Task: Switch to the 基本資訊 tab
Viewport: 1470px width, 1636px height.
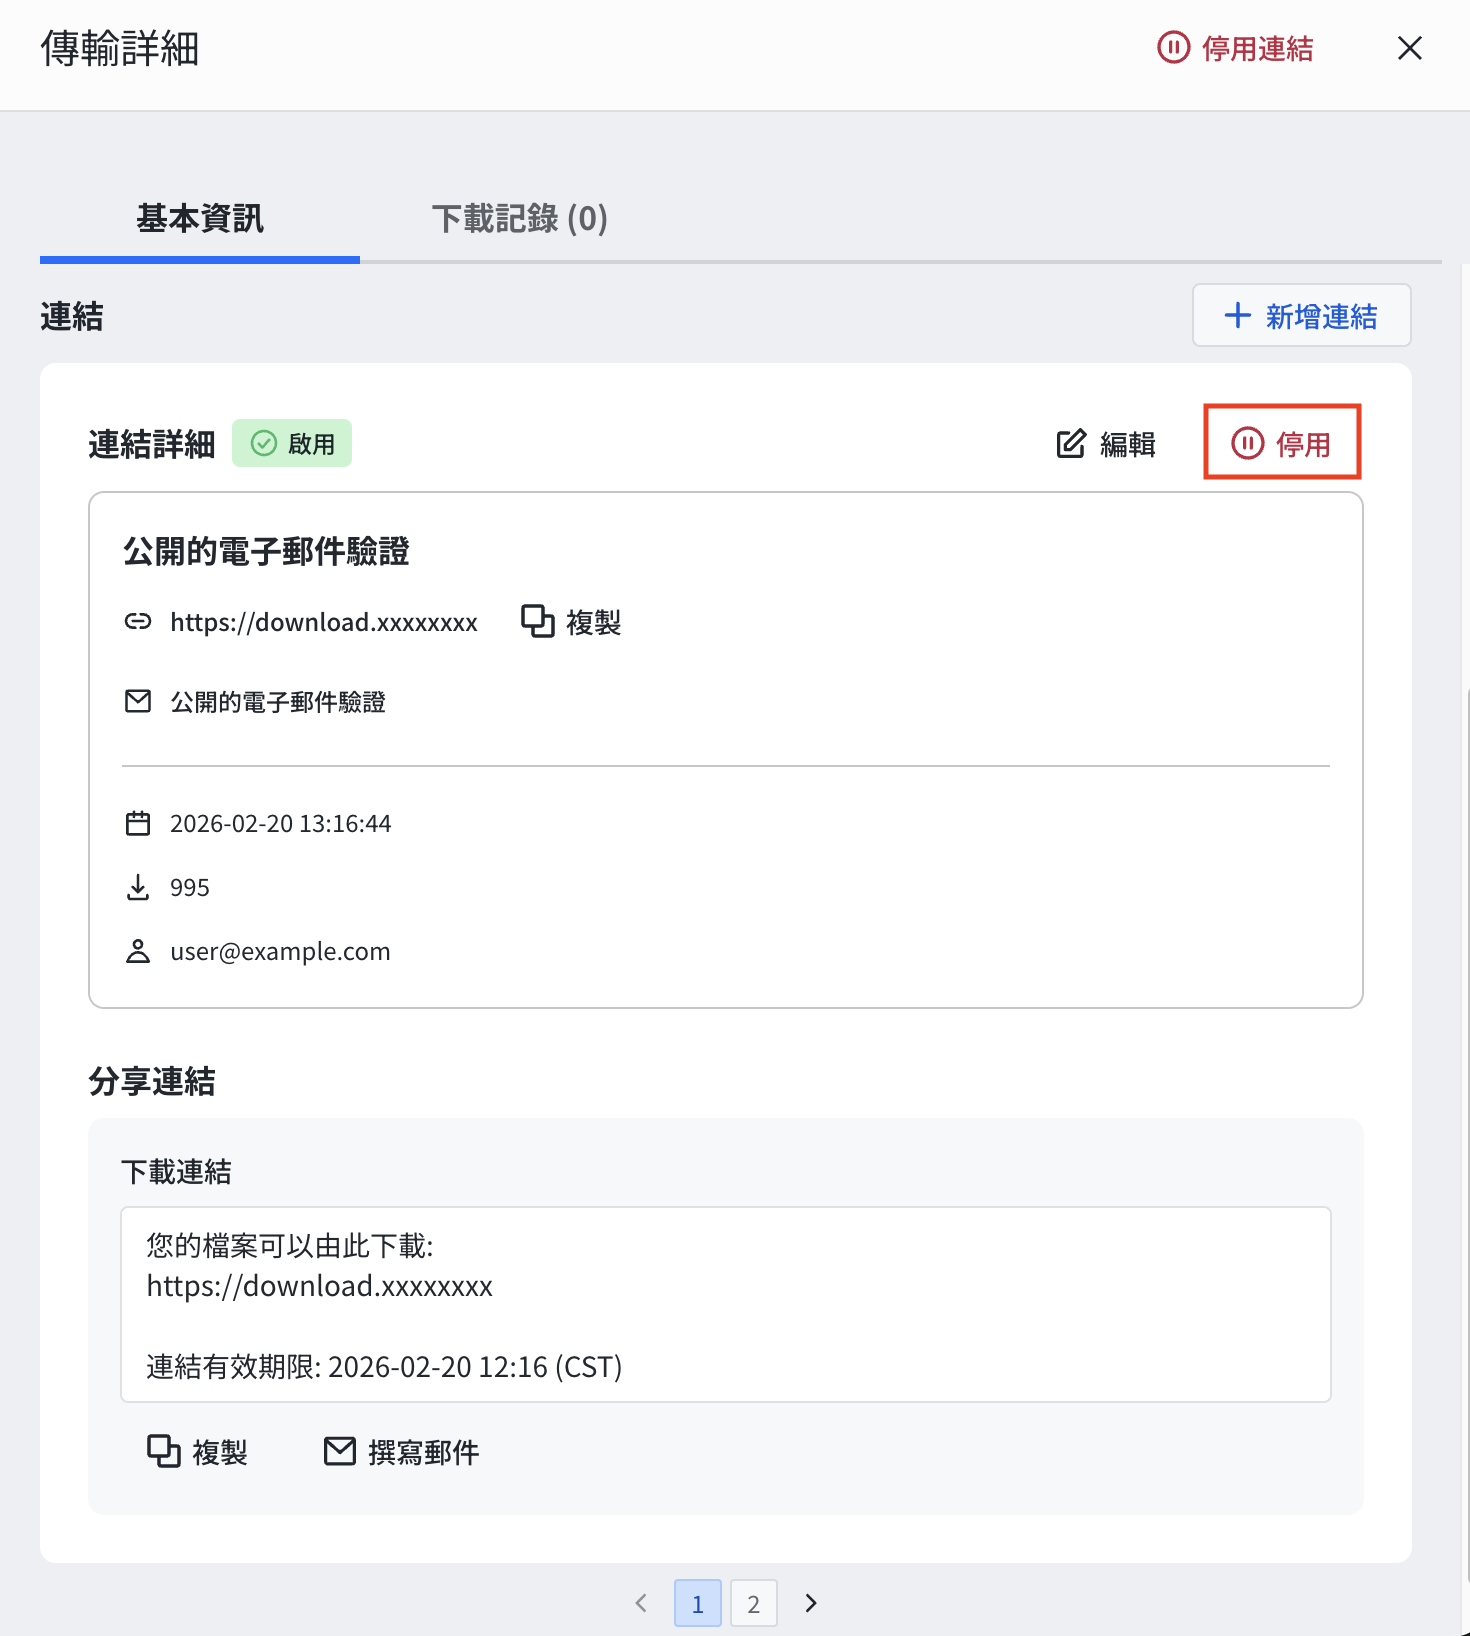Action: pos(200,218)
